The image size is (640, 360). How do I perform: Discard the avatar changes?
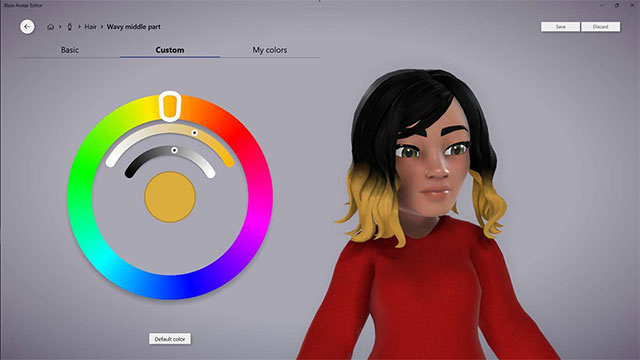(x=600, y=27)
